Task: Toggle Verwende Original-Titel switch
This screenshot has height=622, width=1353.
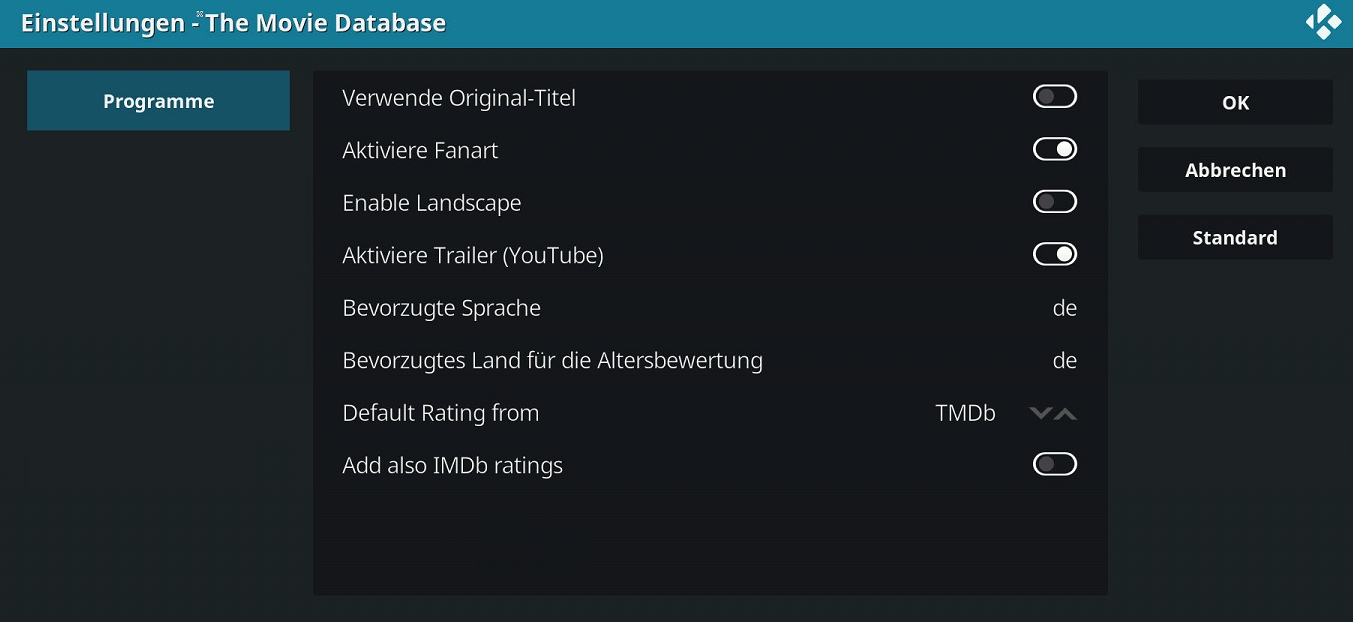Action: click(x=1055, y=97)
